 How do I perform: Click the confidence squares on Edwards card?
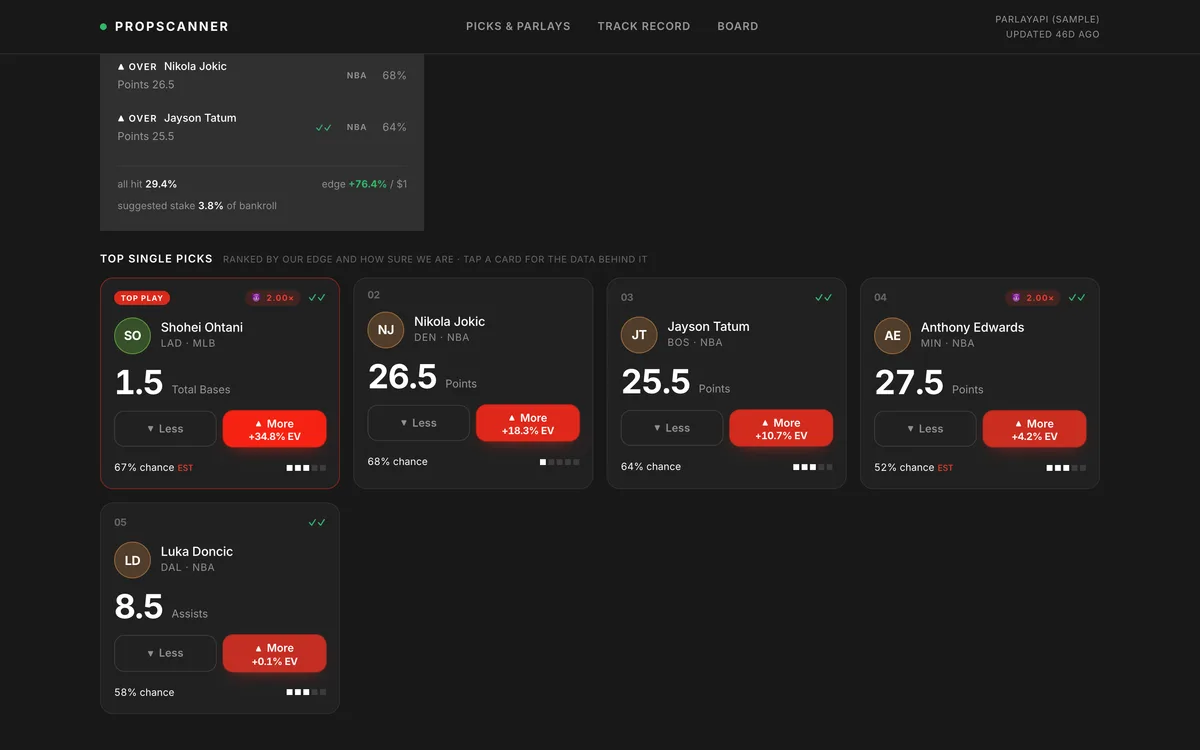pyautogui.click(x=1066, y=468)
